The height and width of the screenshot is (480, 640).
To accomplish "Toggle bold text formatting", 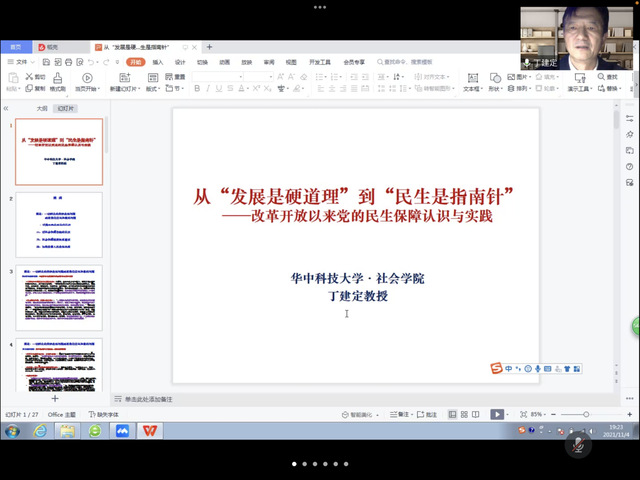I will 196,88.
